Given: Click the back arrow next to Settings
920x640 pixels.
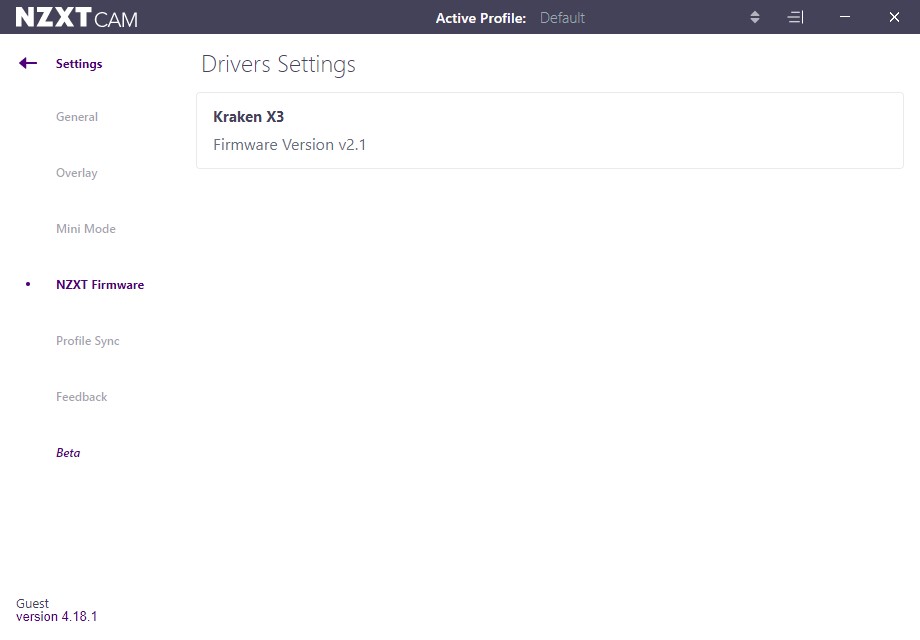Looking at the screenshot, I should tap(28, 63).
